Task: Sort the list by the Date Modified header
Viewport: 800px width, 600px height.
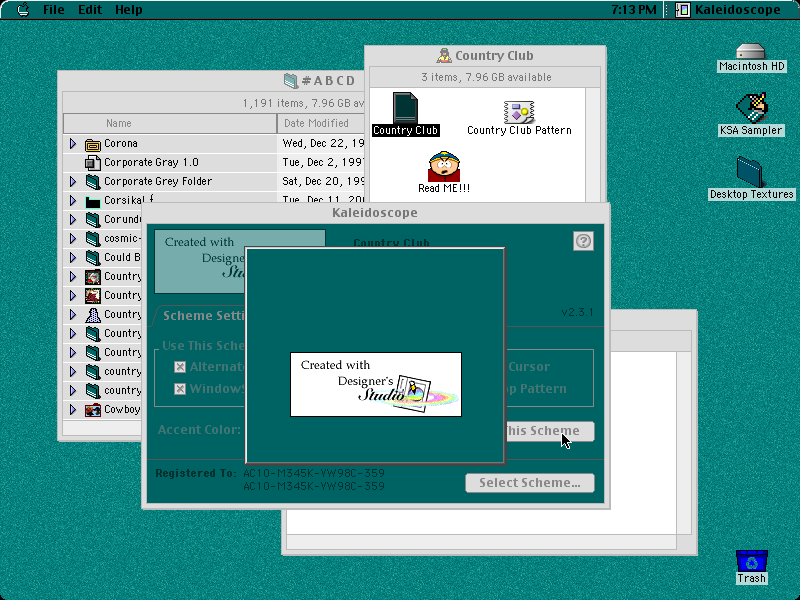Action: (321, 123)
